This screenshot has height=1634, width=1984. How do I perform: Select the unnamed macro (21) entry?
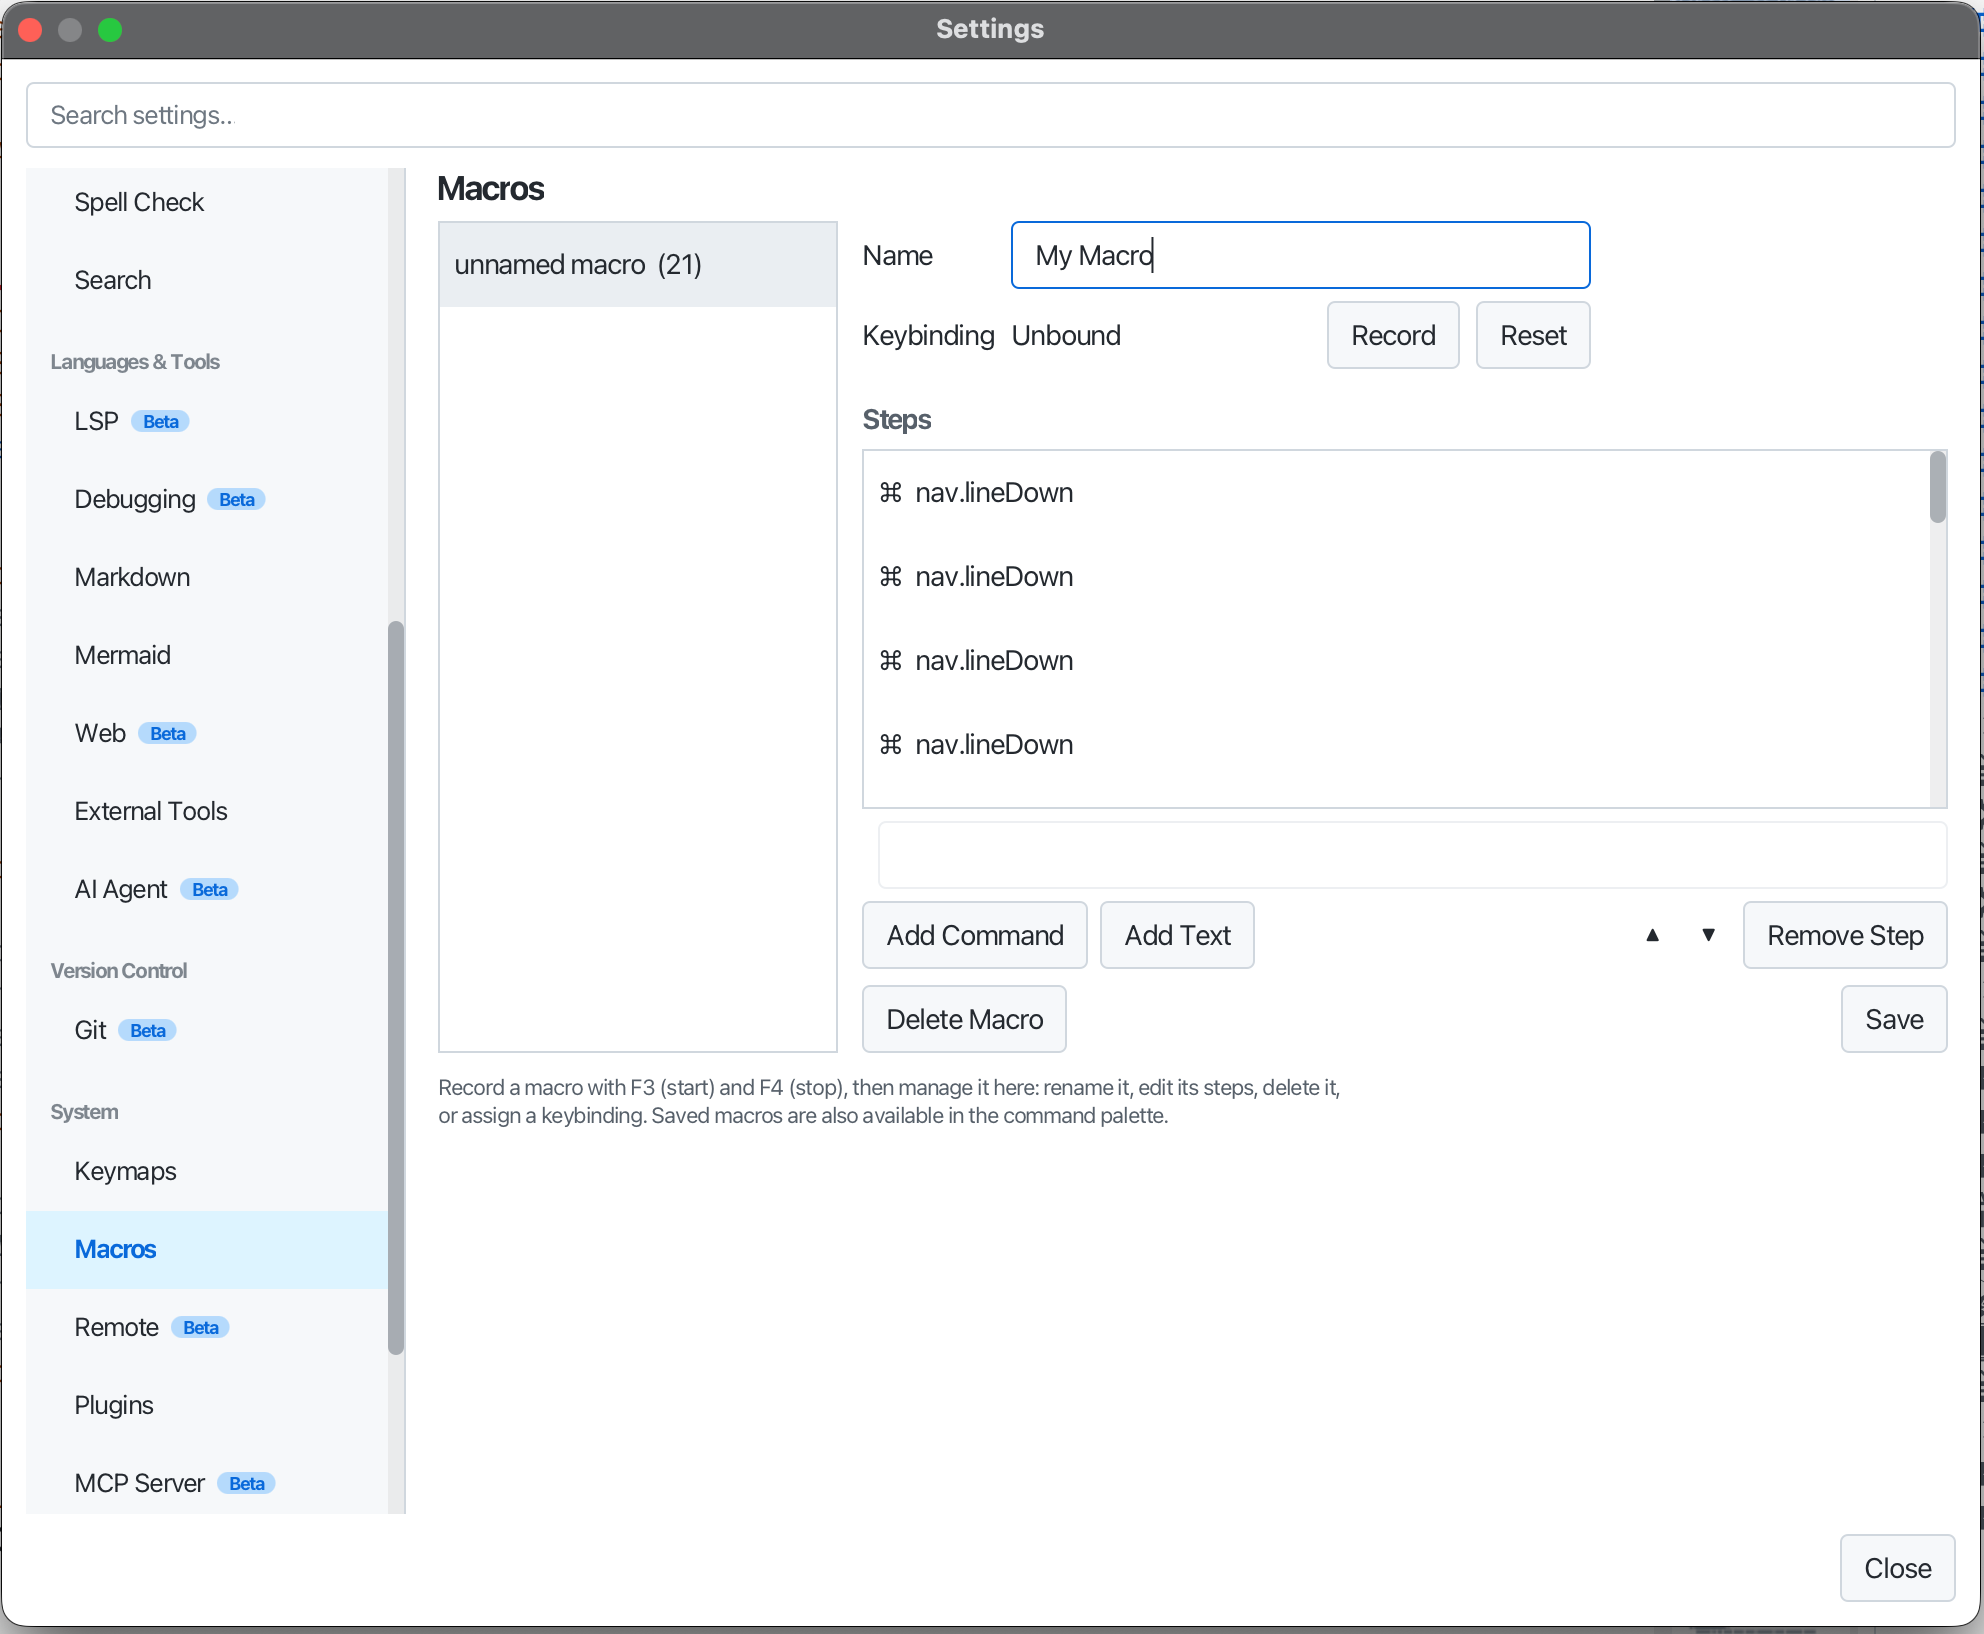click(638, 265)
